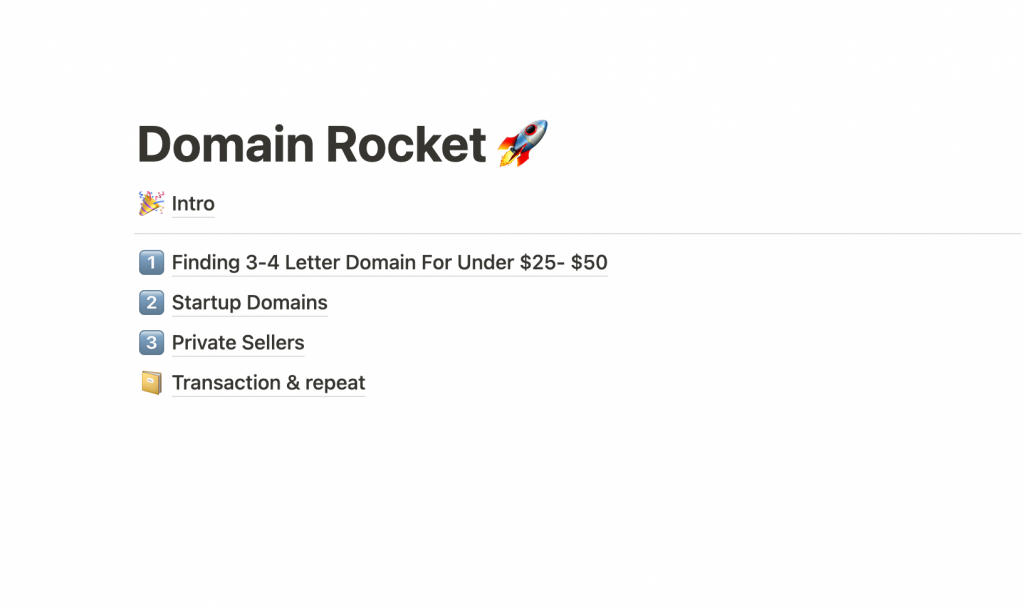
Task: Click the rocket emoji beside the title
Action: point(522,143)
